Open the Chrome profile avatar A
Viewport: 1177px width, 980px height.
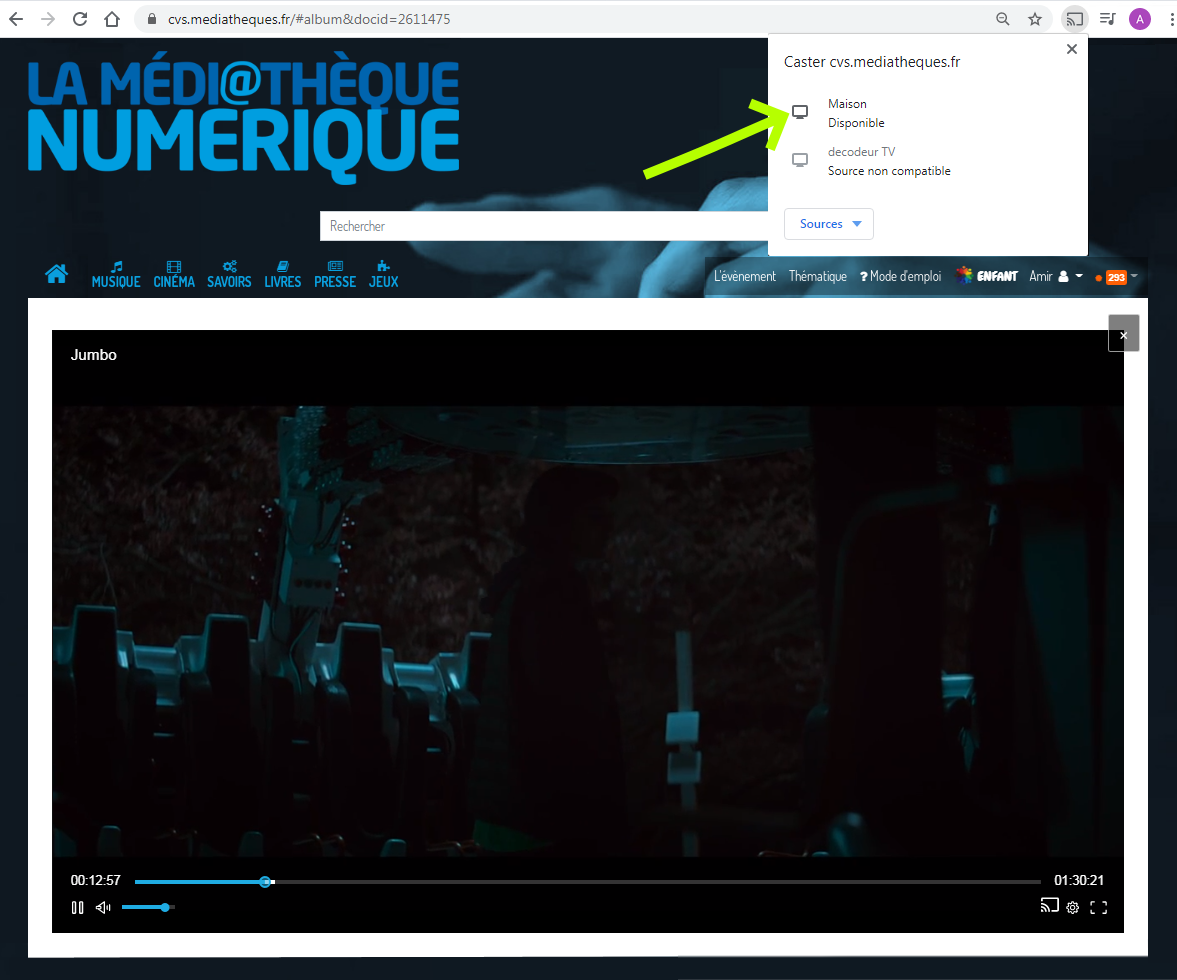click(1139, 19)
